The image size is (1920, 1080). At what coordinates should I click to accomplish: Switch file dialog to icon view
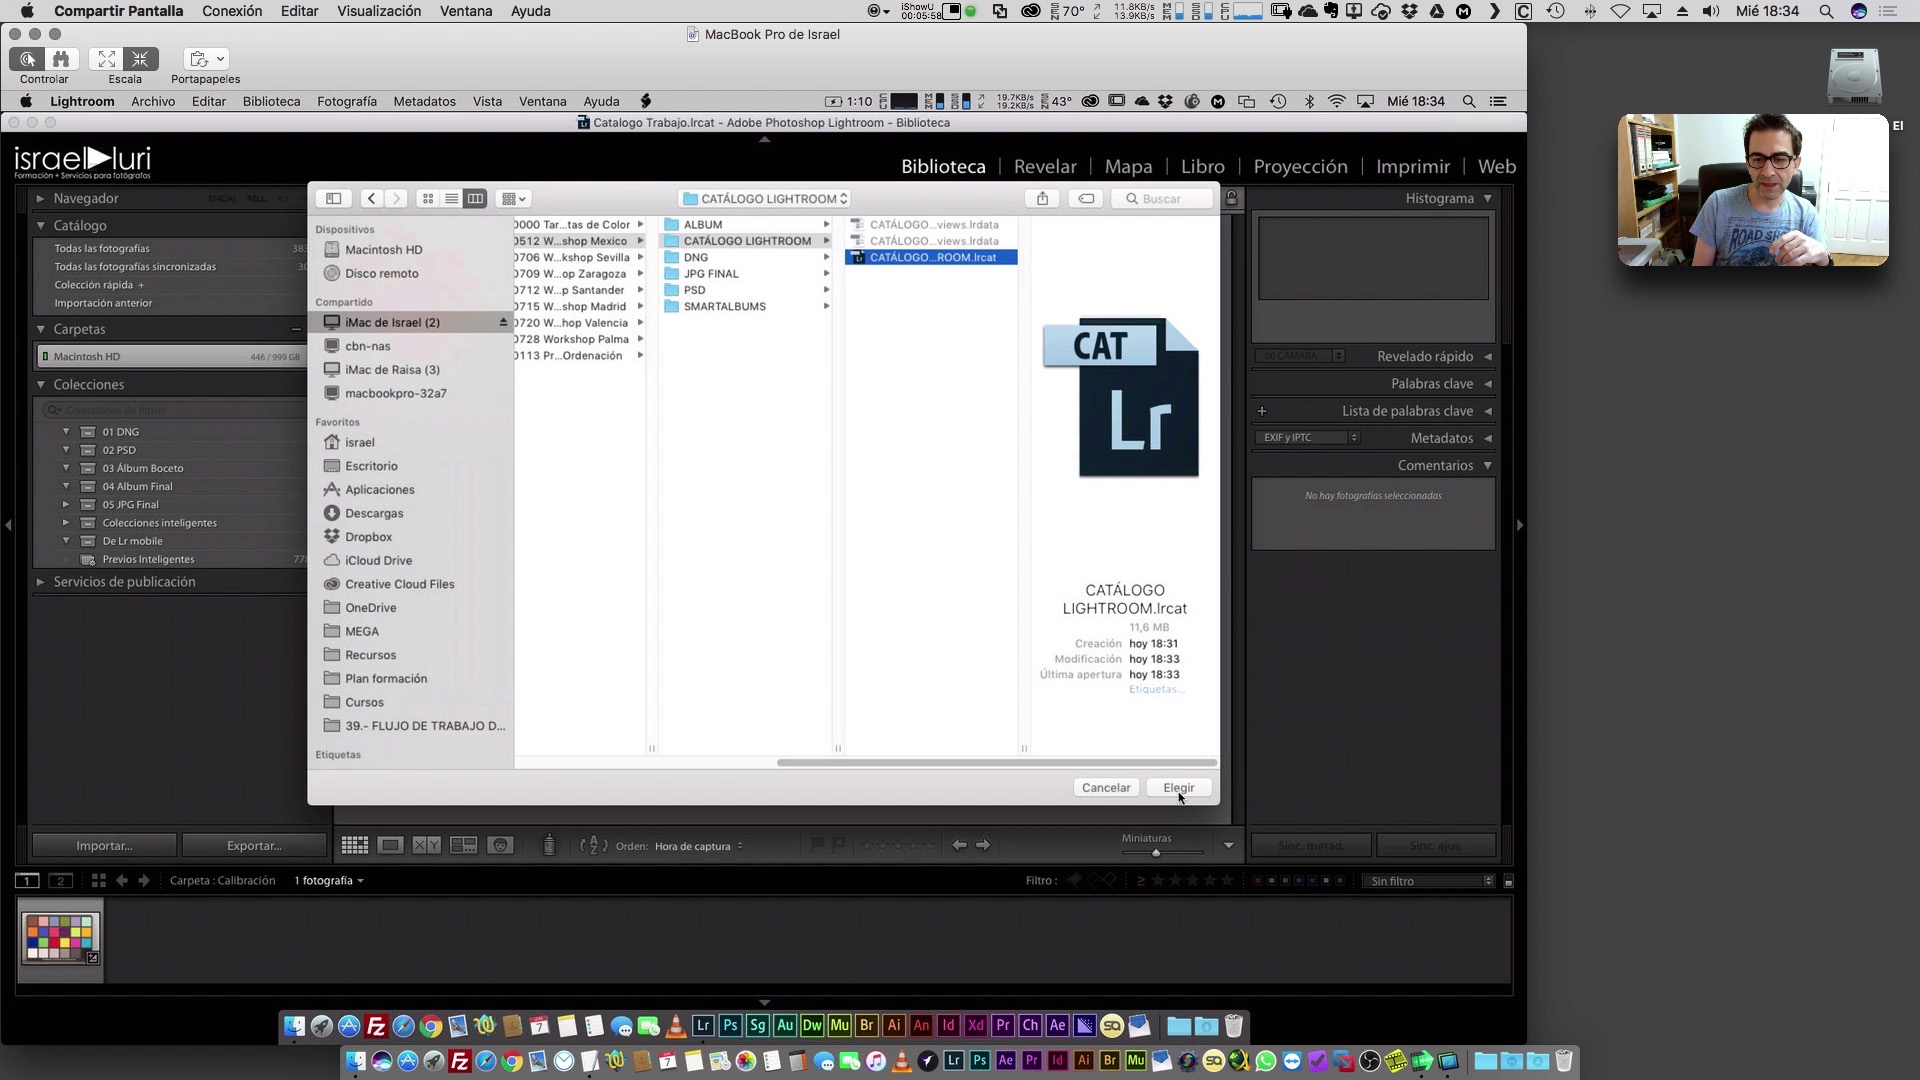[428, 198]
